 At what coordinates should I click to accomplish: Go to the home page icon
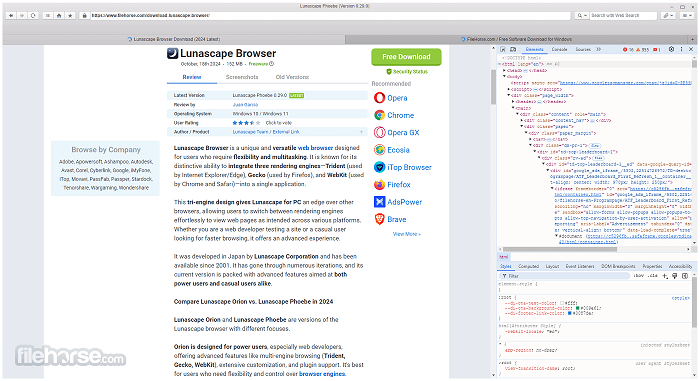point(59,15)
